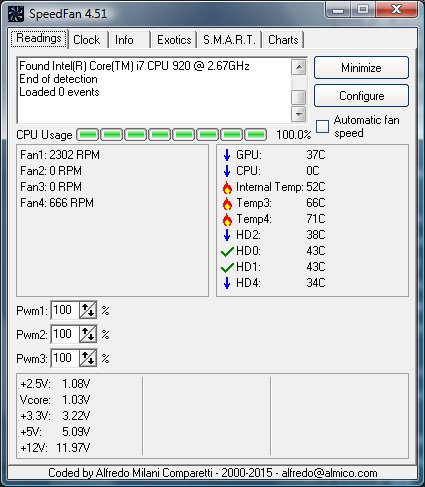
Task: Click the CPU Usage bar indicator
Action: pyautogui.click(x=172, y=135)
